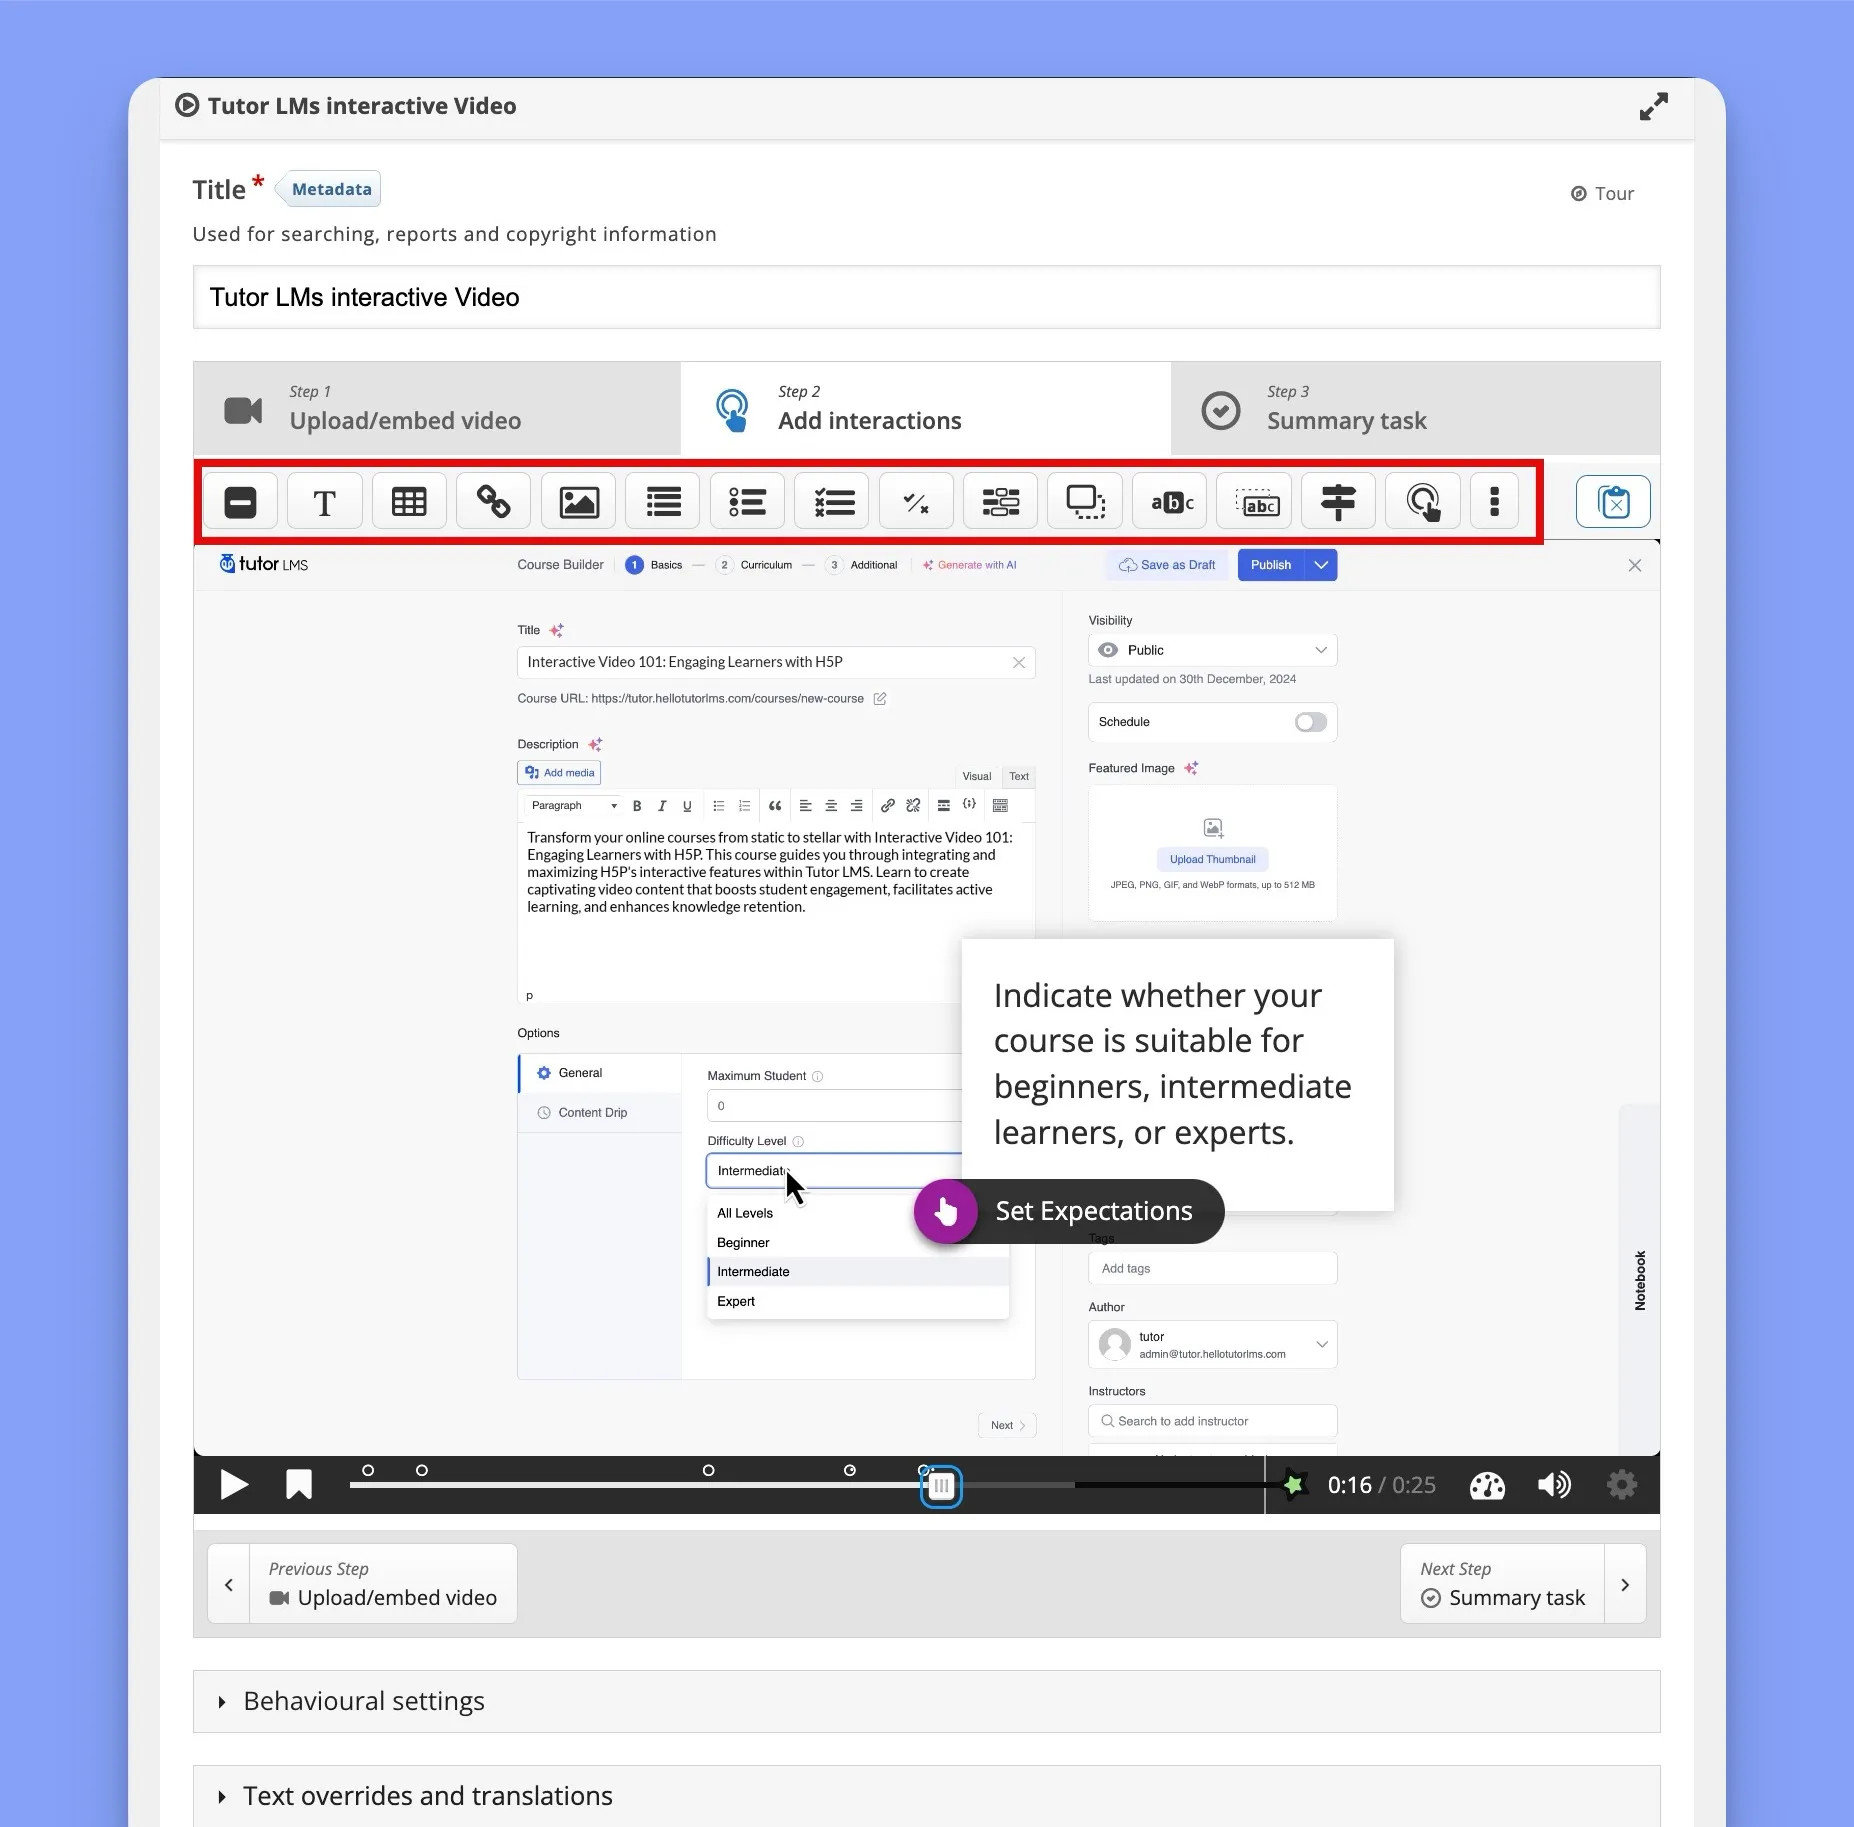The image size is (1854, 1827).
Task: Switch to Step 3 Summary task tab
Action: [1415, 409]
